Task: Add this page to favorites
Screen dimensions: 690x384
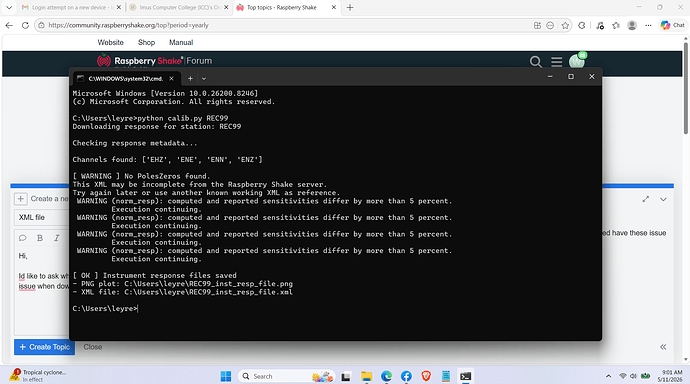Action: tap(565, 26)
